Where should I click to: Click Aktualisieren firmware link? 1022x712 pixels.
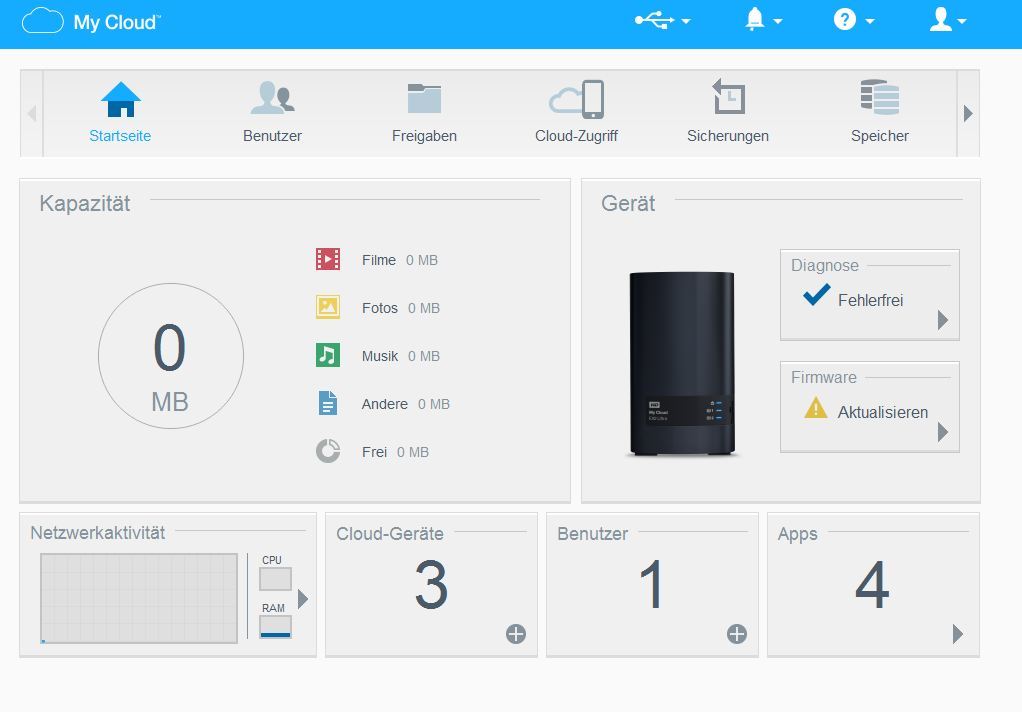[883, 413]
